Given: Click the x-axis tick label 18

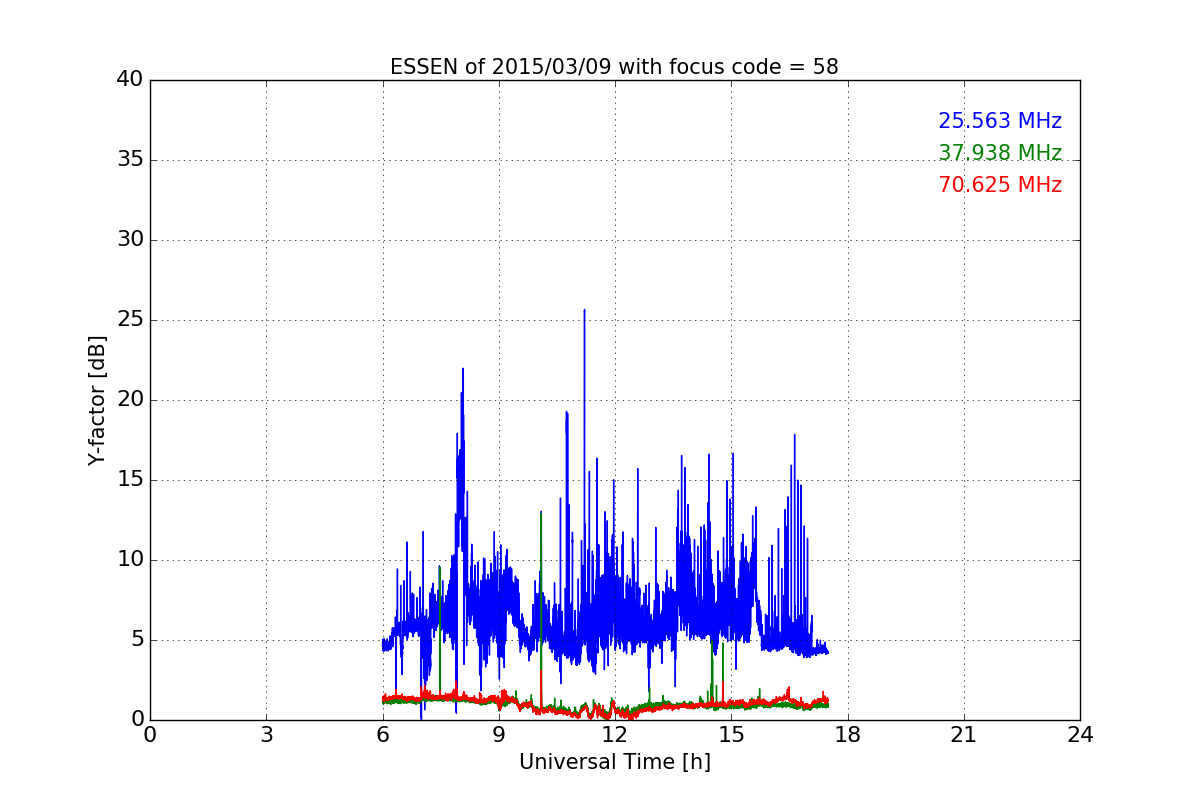Looking at the screenshot, I should 847,734.
